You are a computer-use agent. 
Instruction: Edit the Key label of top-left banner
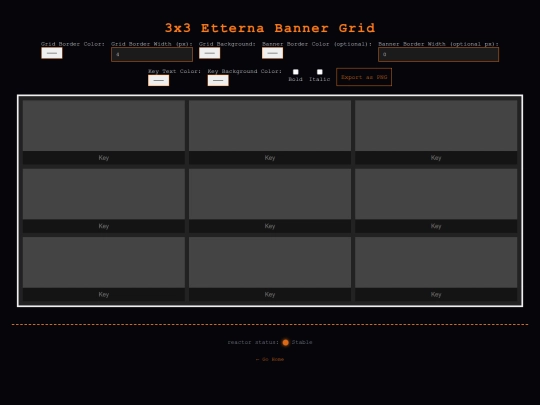pos(104,158)
